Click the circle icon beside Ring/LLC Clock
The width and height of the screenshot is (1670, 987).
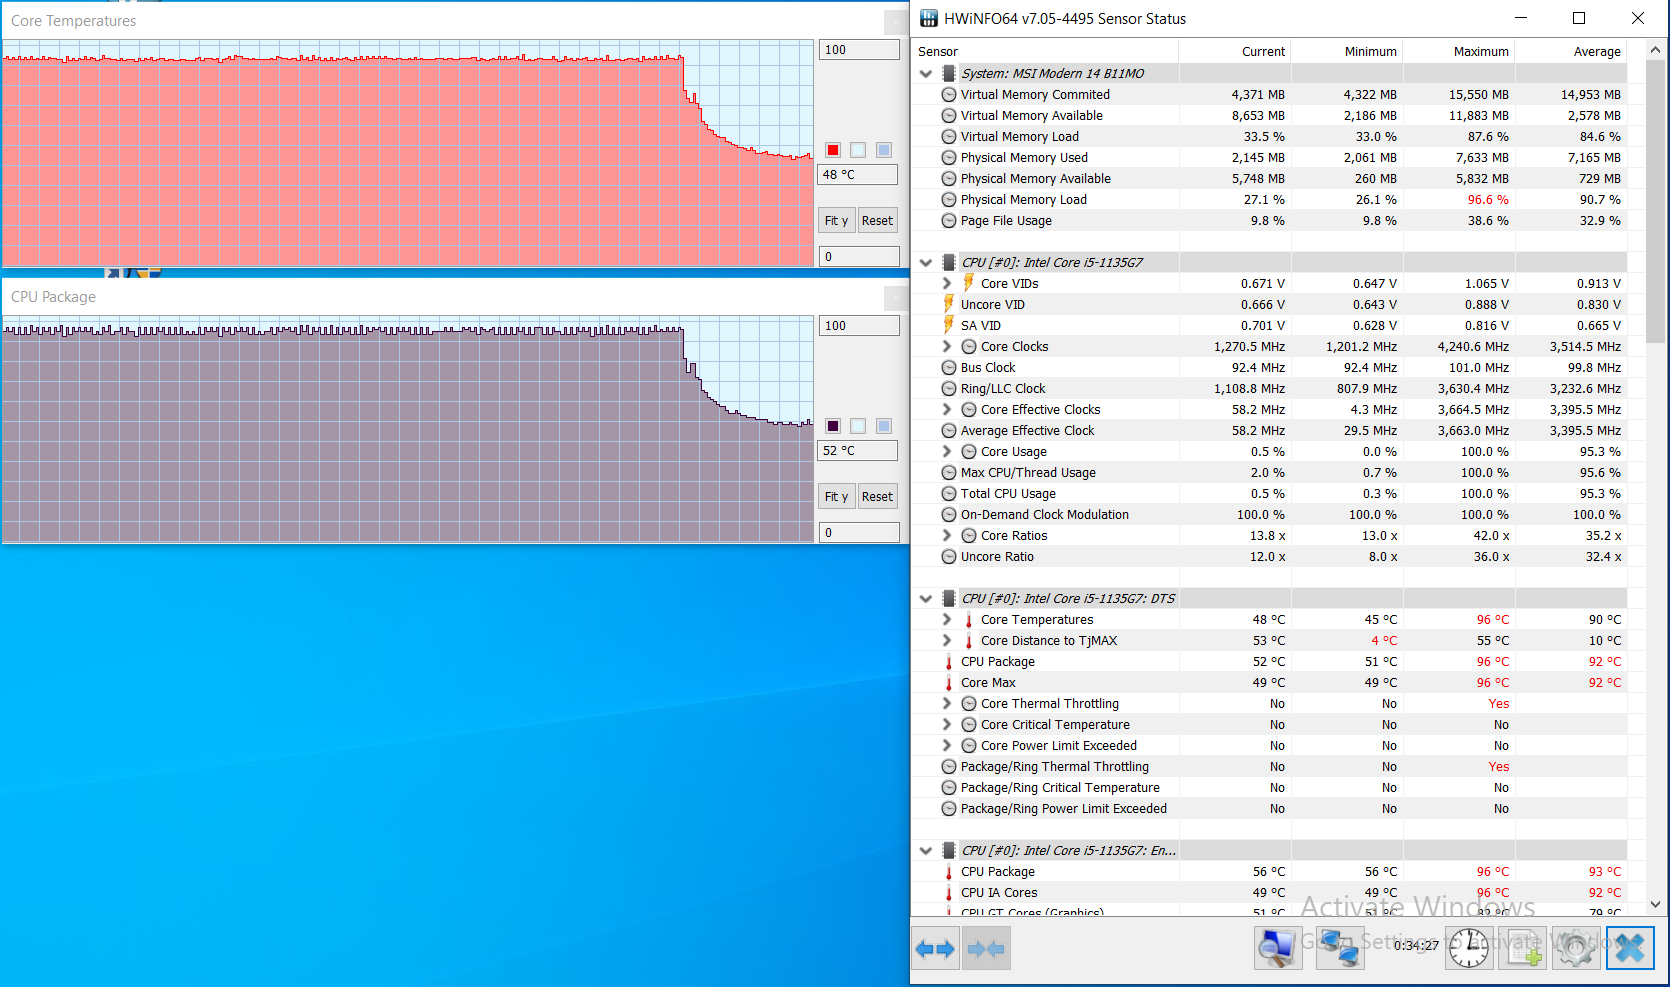tap(949, 388)
